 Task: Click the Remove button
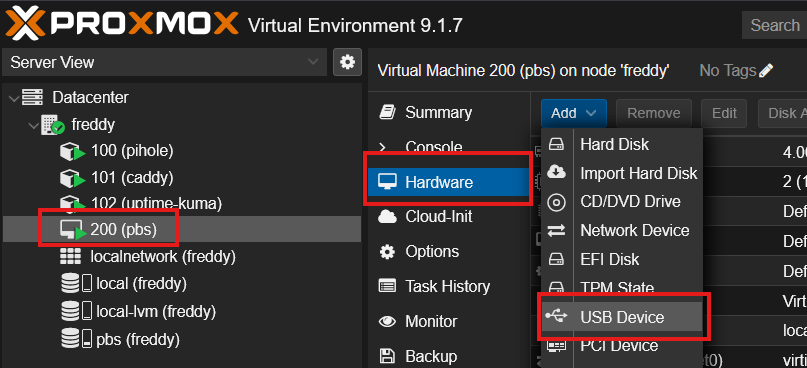point(654,113)
